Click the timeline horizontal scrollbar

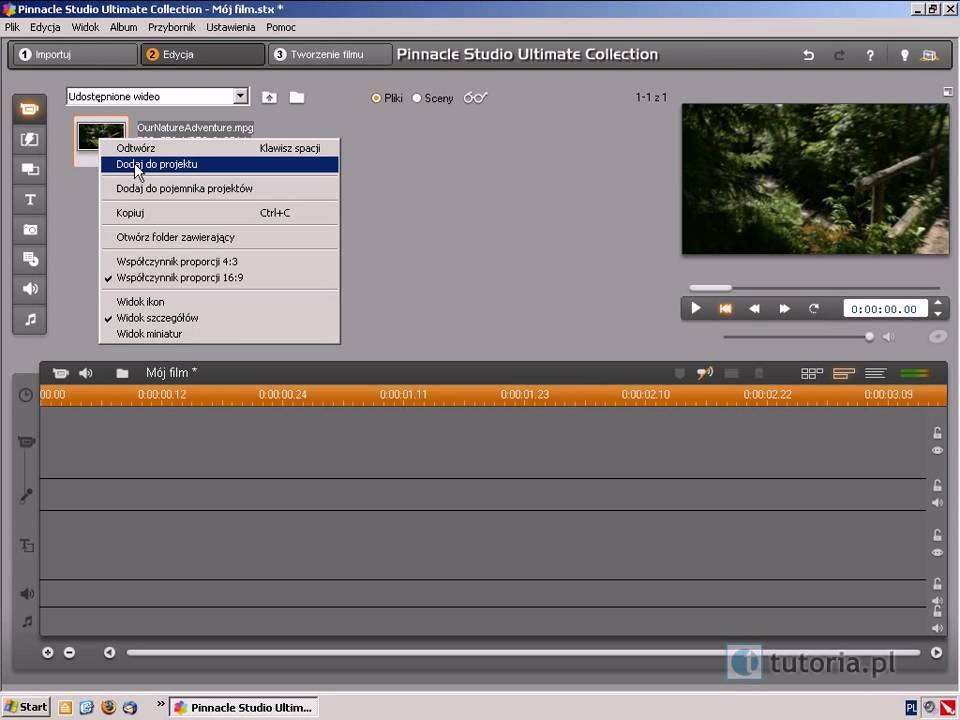(523, 653)
